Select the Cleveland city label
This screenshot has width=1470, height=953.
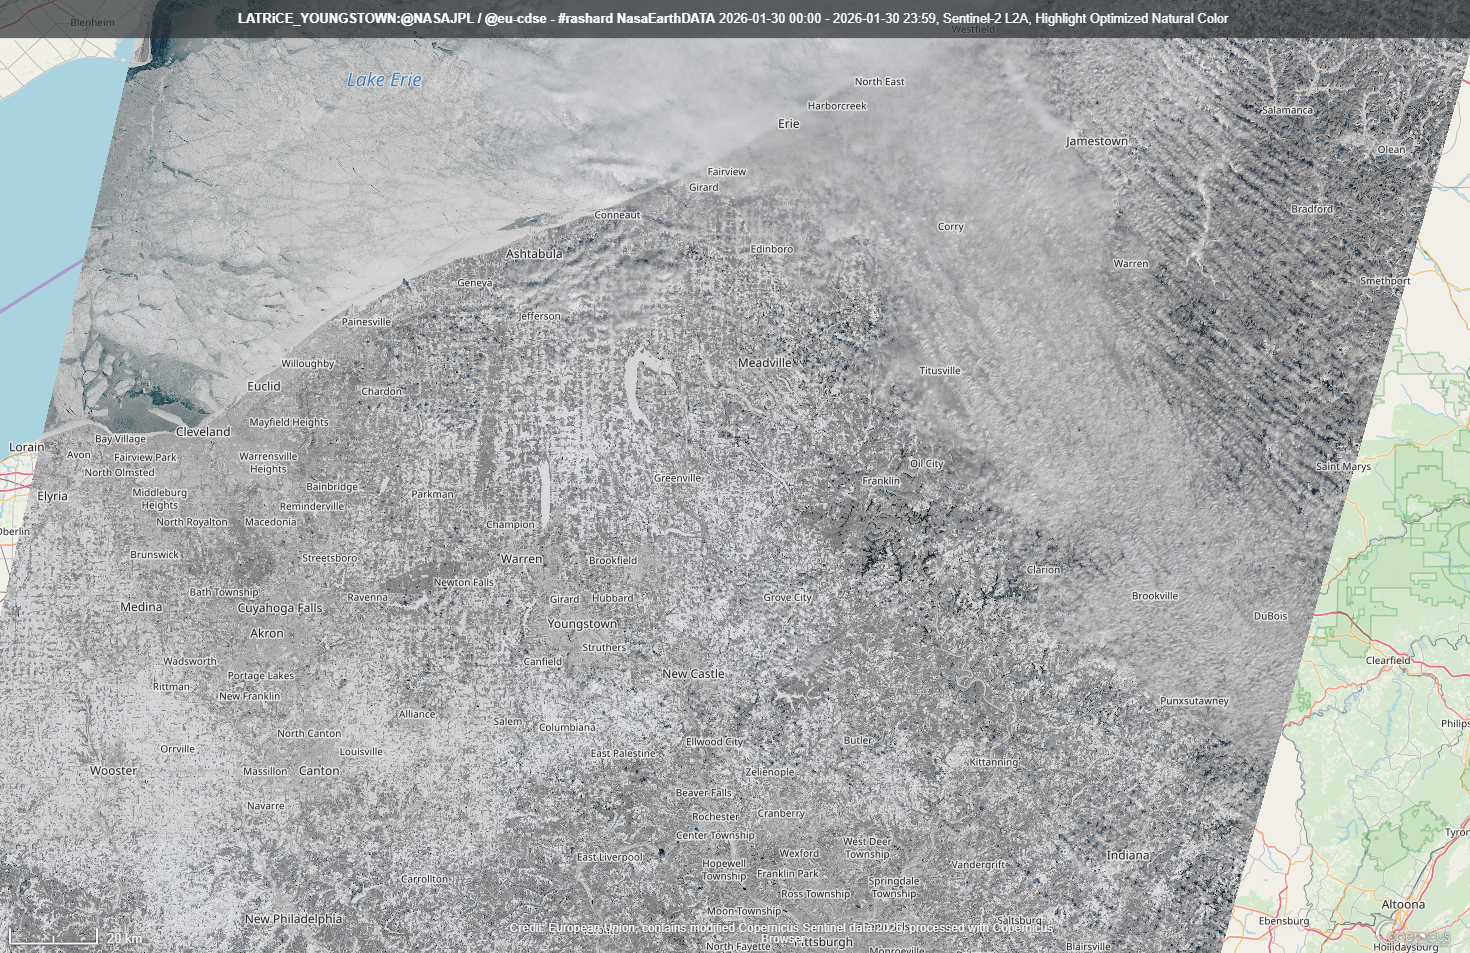pyautogui.click(x=203, y=432)
